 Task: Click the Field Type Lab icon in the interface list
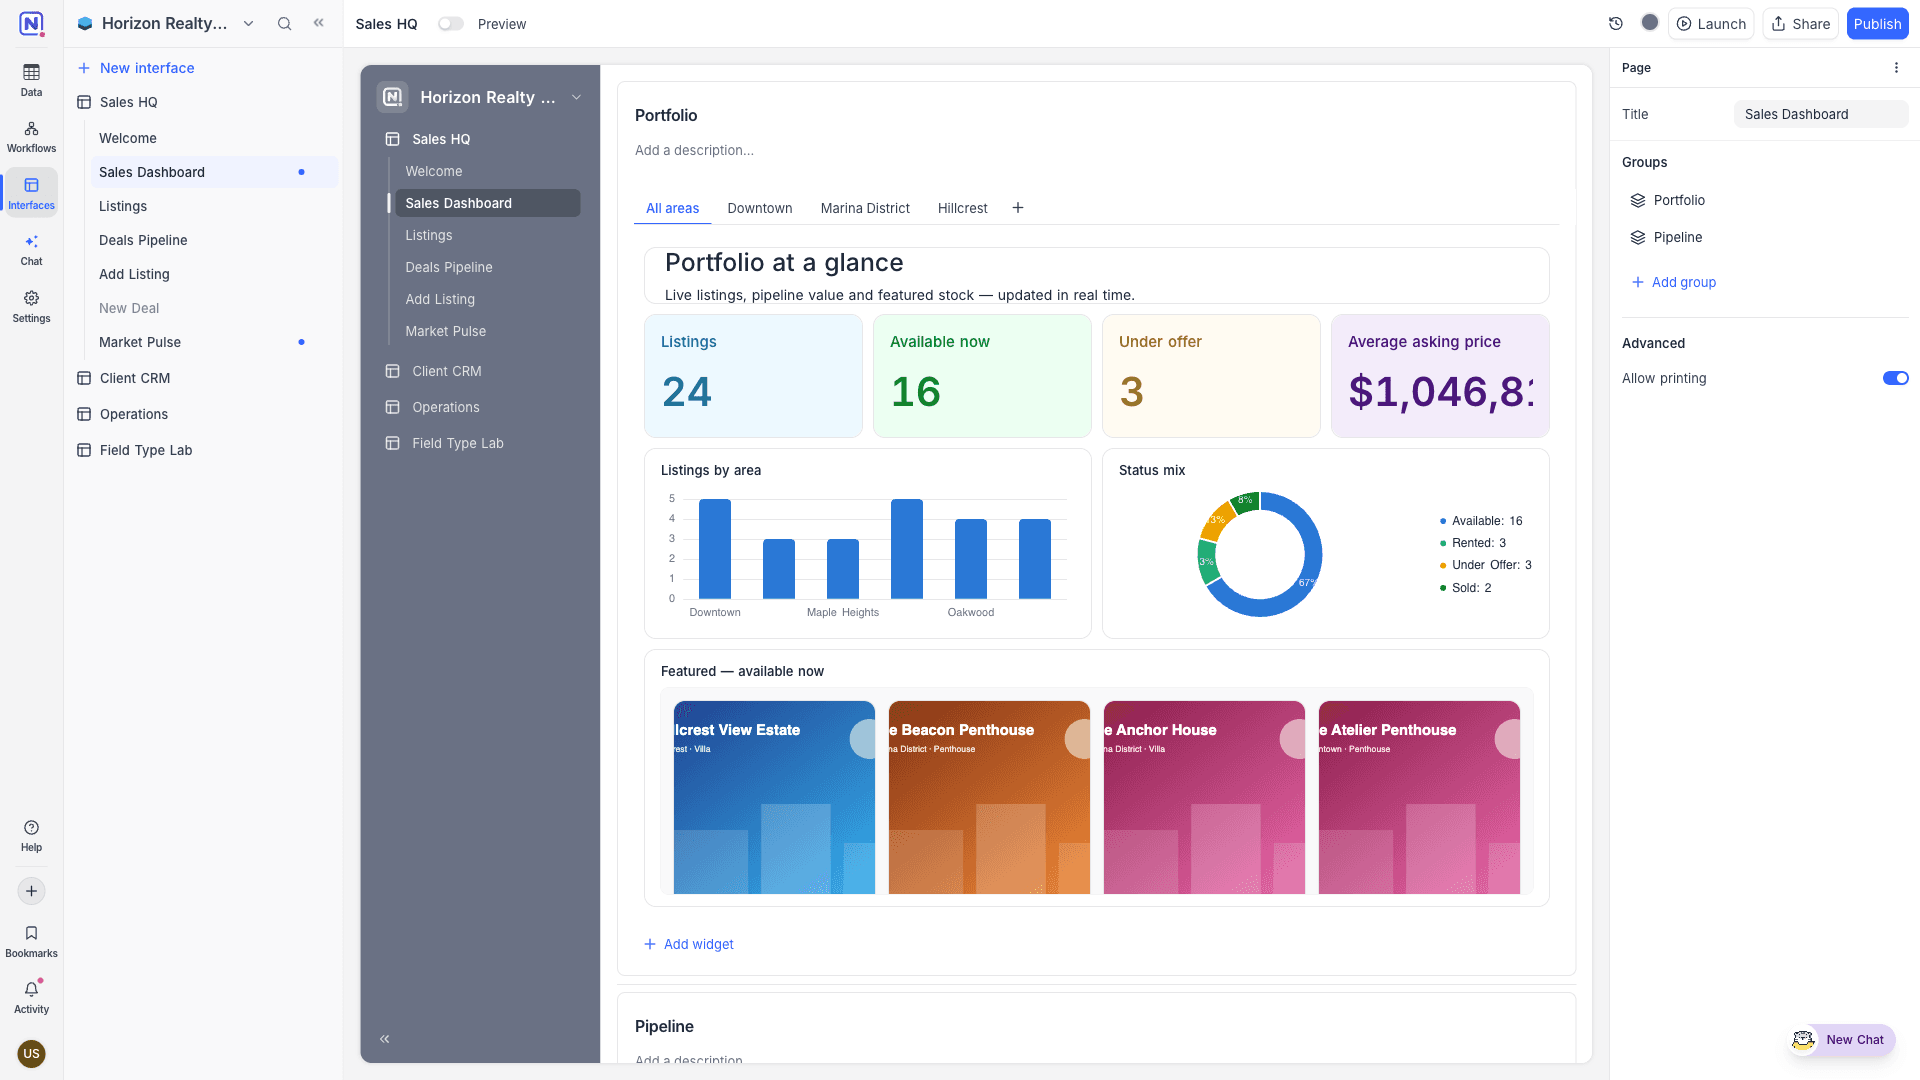[x=84, y=450]
